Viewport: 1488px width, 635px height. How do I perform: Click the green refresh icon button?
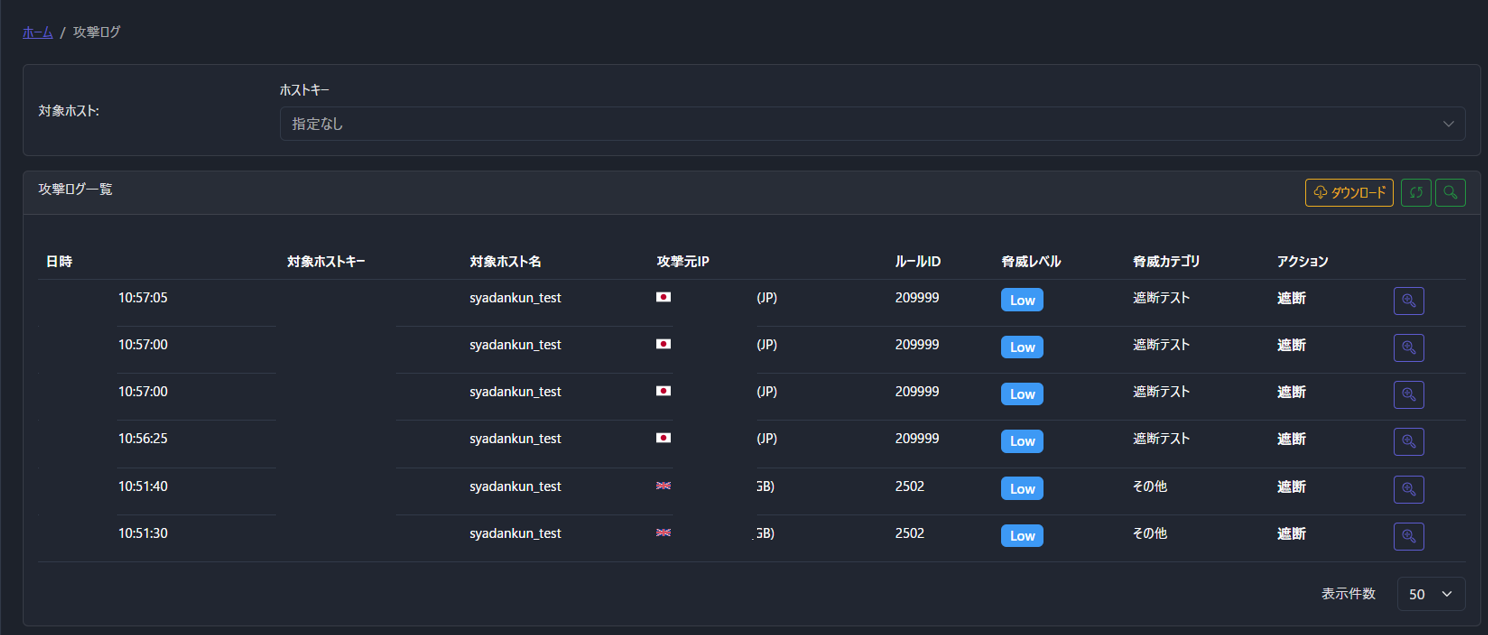1415,193
